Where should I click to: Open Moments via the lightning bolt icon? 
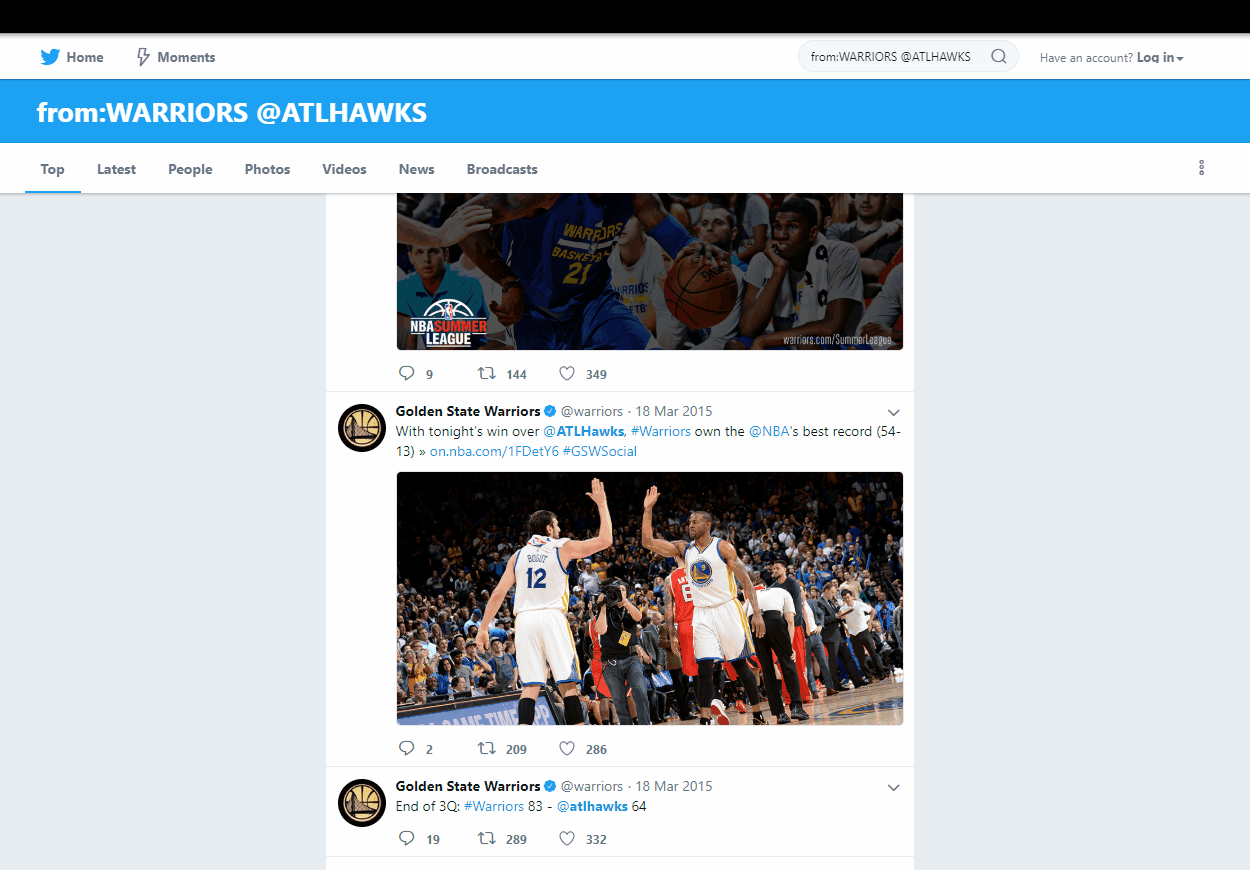(x=143, y=57)
